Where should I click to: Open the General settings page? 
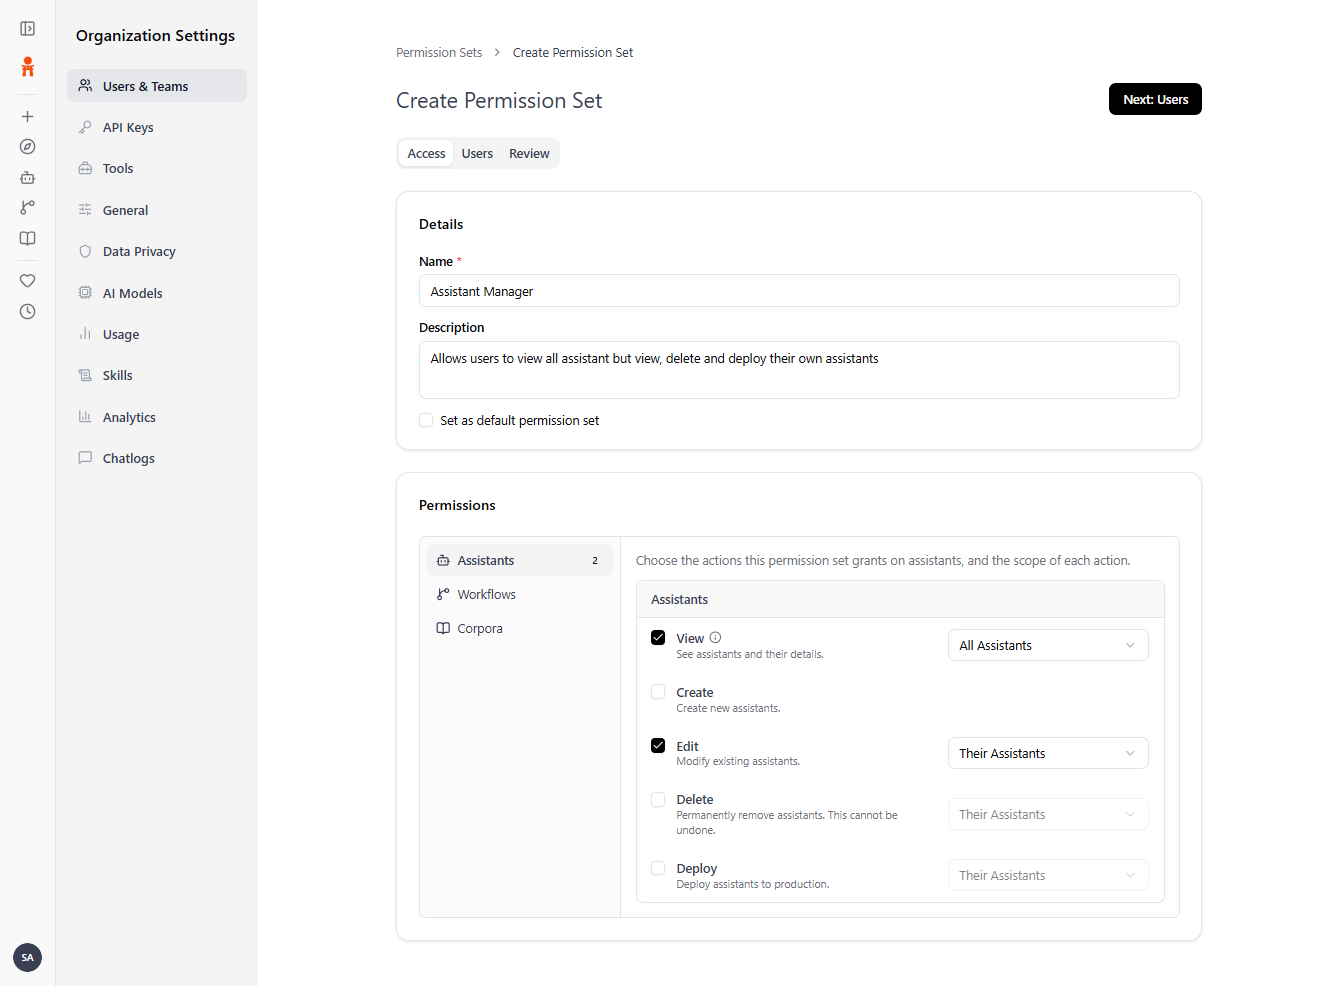(x=157, y=210)
